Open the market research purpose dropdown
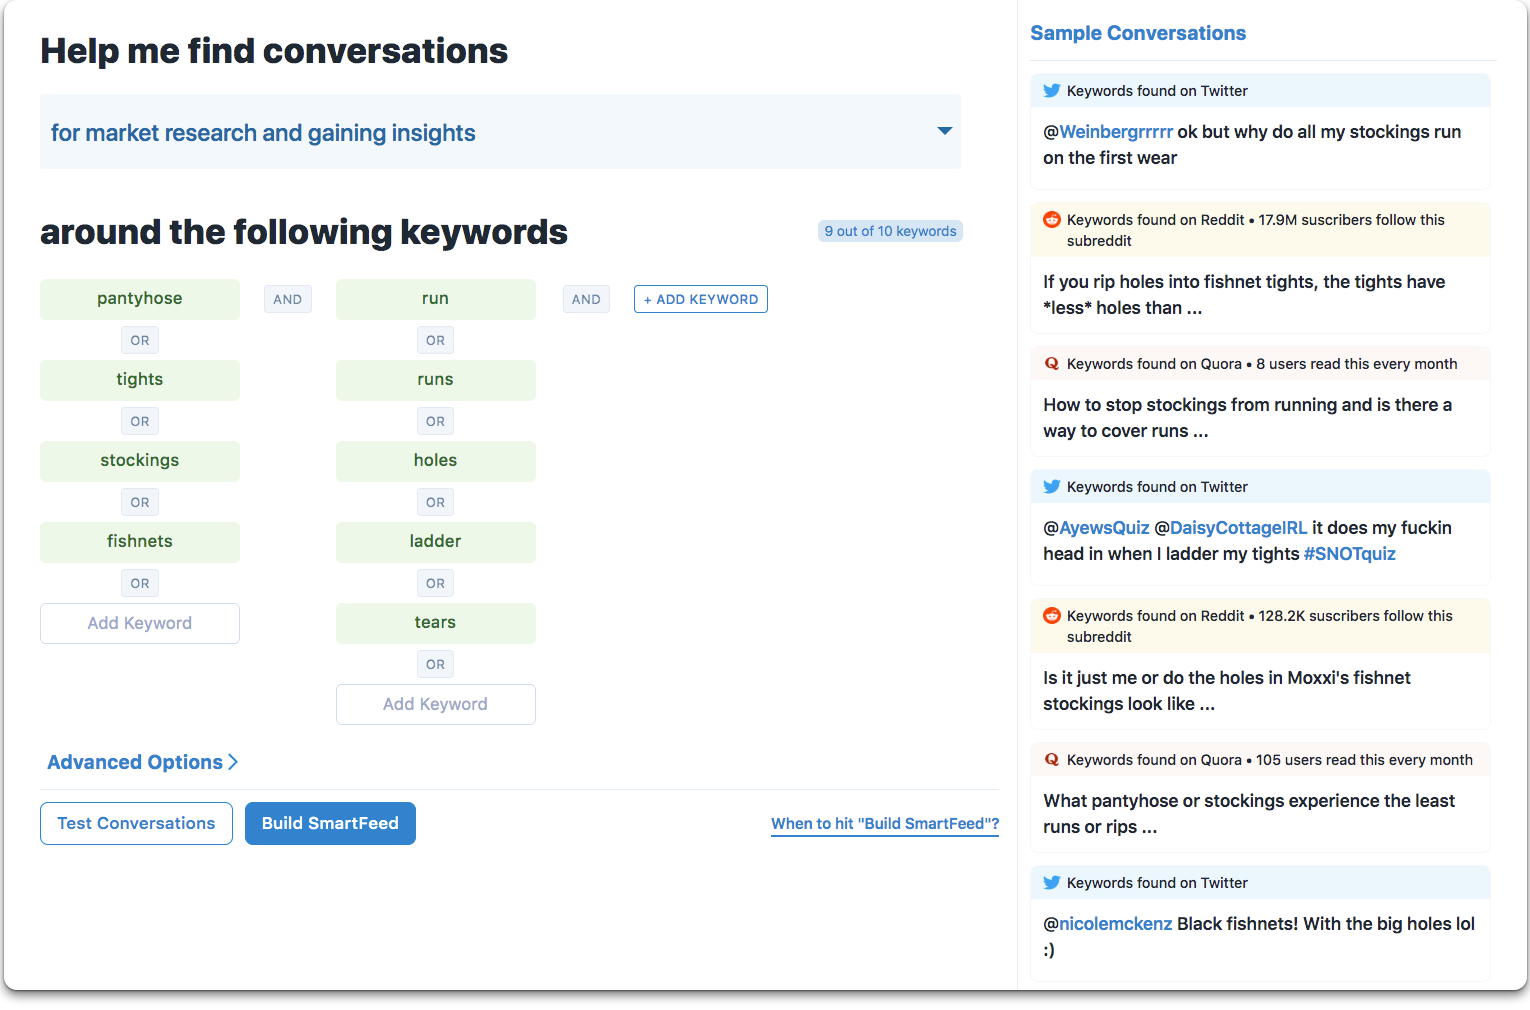This screenshot has height=1010, width=1530. (500, 132)
